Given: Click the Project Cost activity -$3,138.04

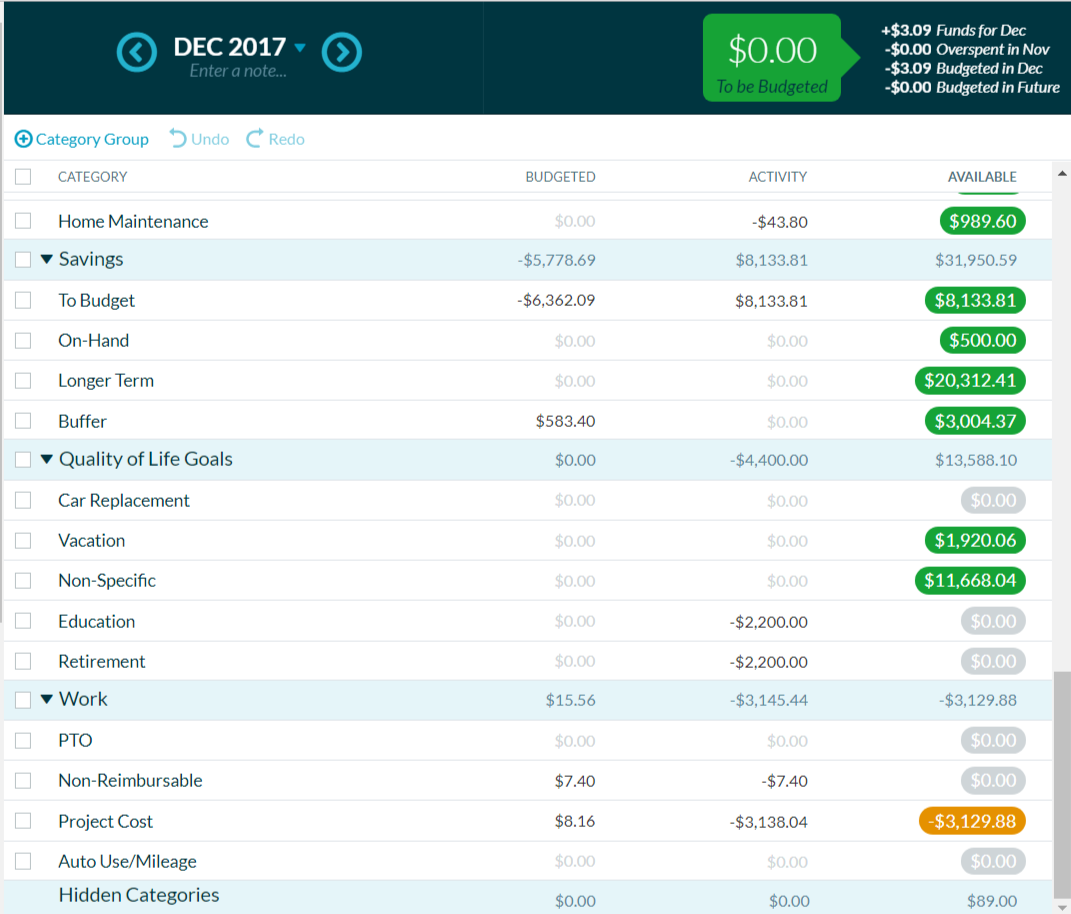Looking at the screenshot, I should coord(768,822).
